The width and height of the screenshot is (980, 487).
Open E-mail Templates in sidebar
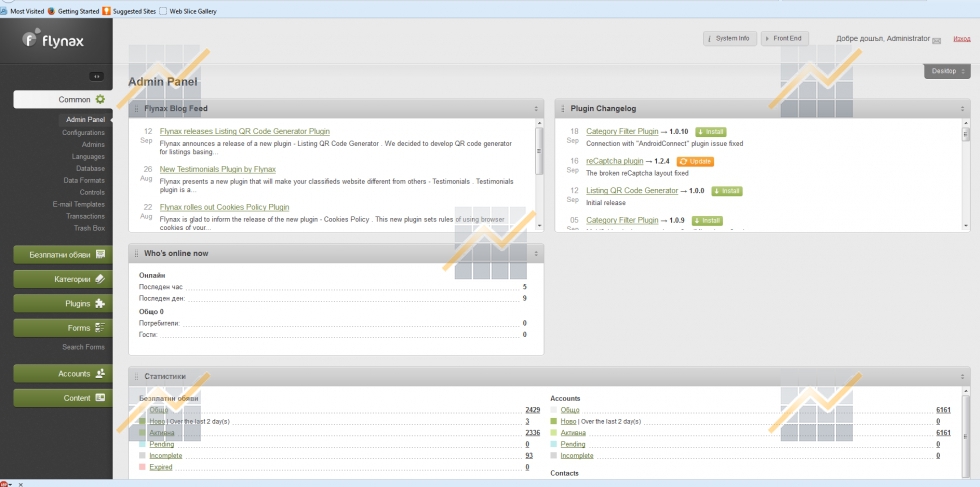79,204
